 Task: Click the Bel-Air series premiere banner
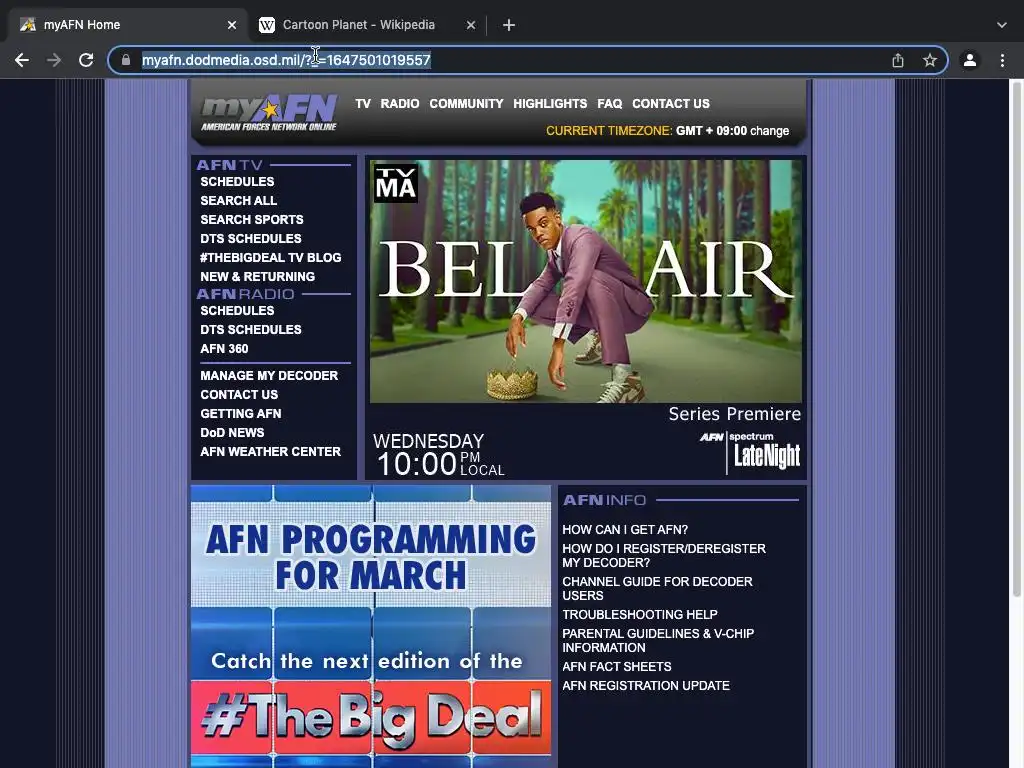pyautogui.click(x=586, y=318)
